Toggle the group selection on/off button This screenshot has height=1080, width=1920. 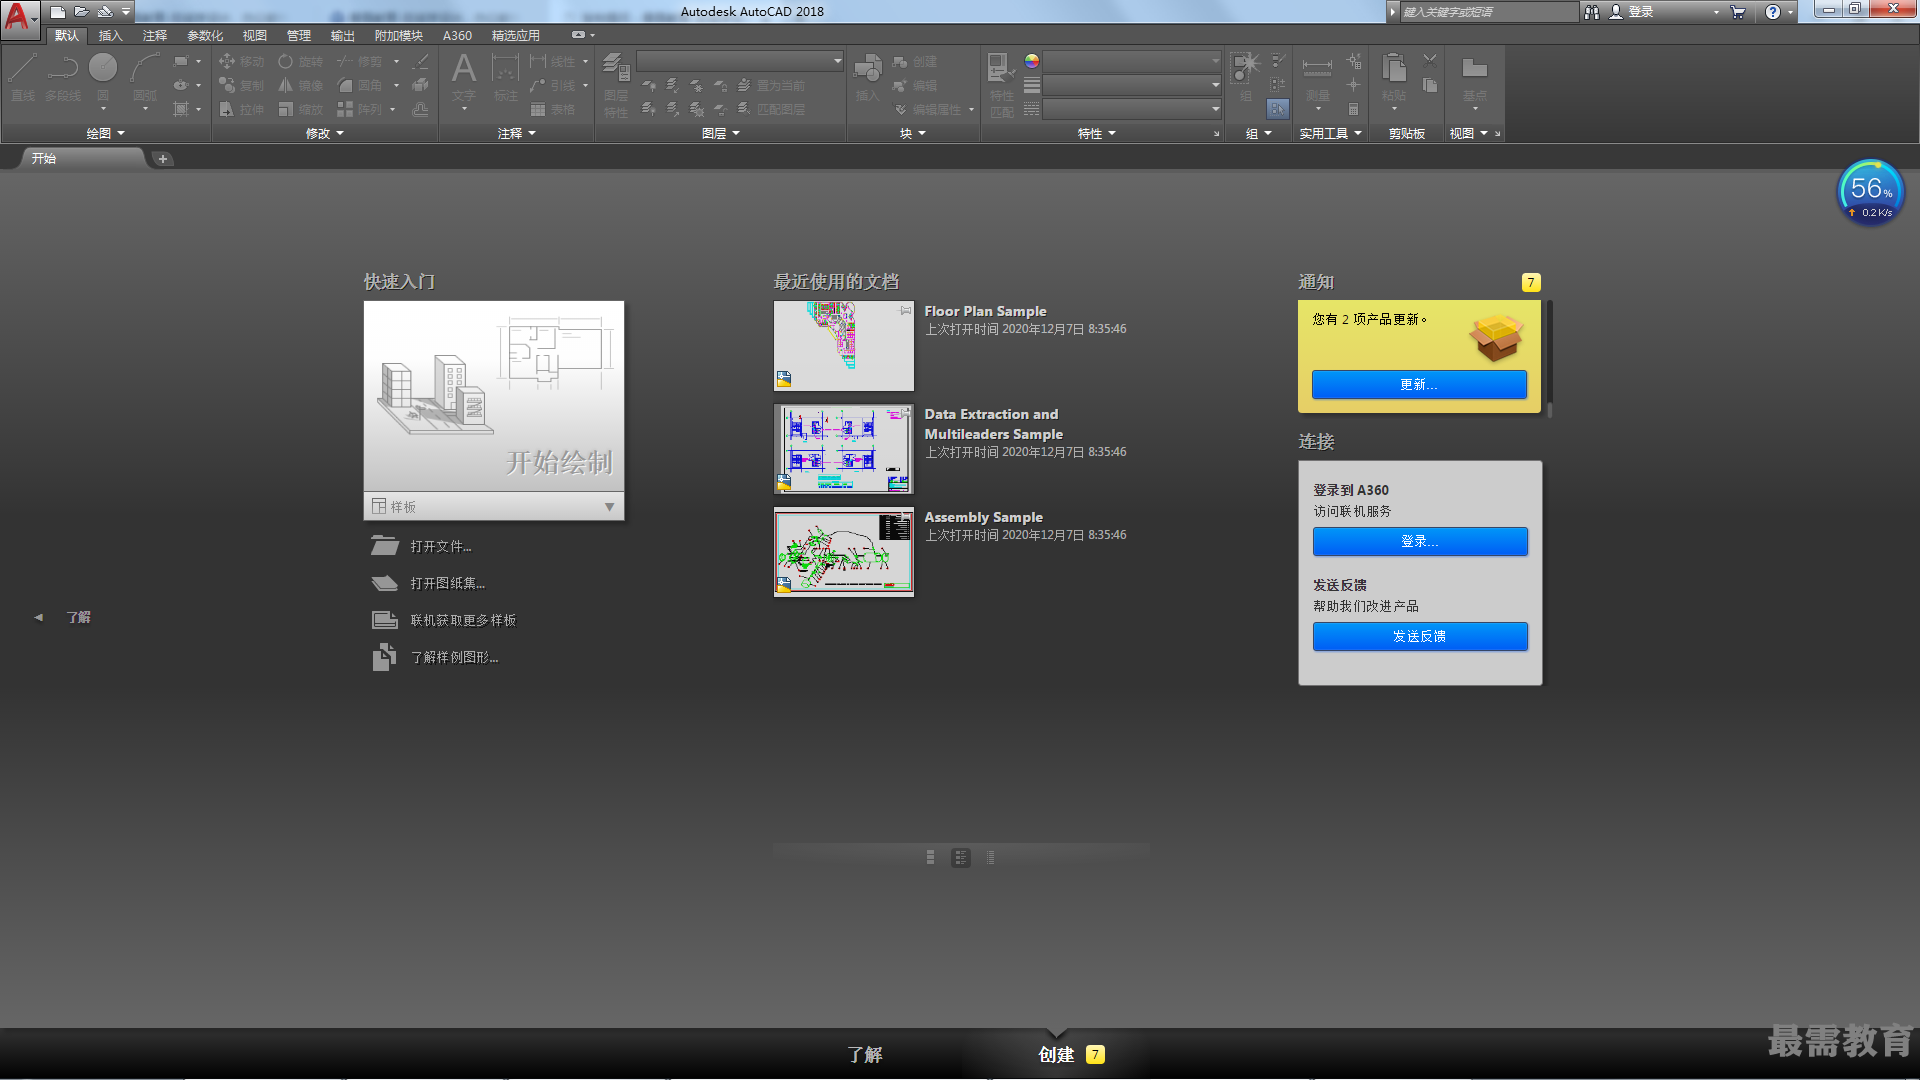[x=1278, y=108]
